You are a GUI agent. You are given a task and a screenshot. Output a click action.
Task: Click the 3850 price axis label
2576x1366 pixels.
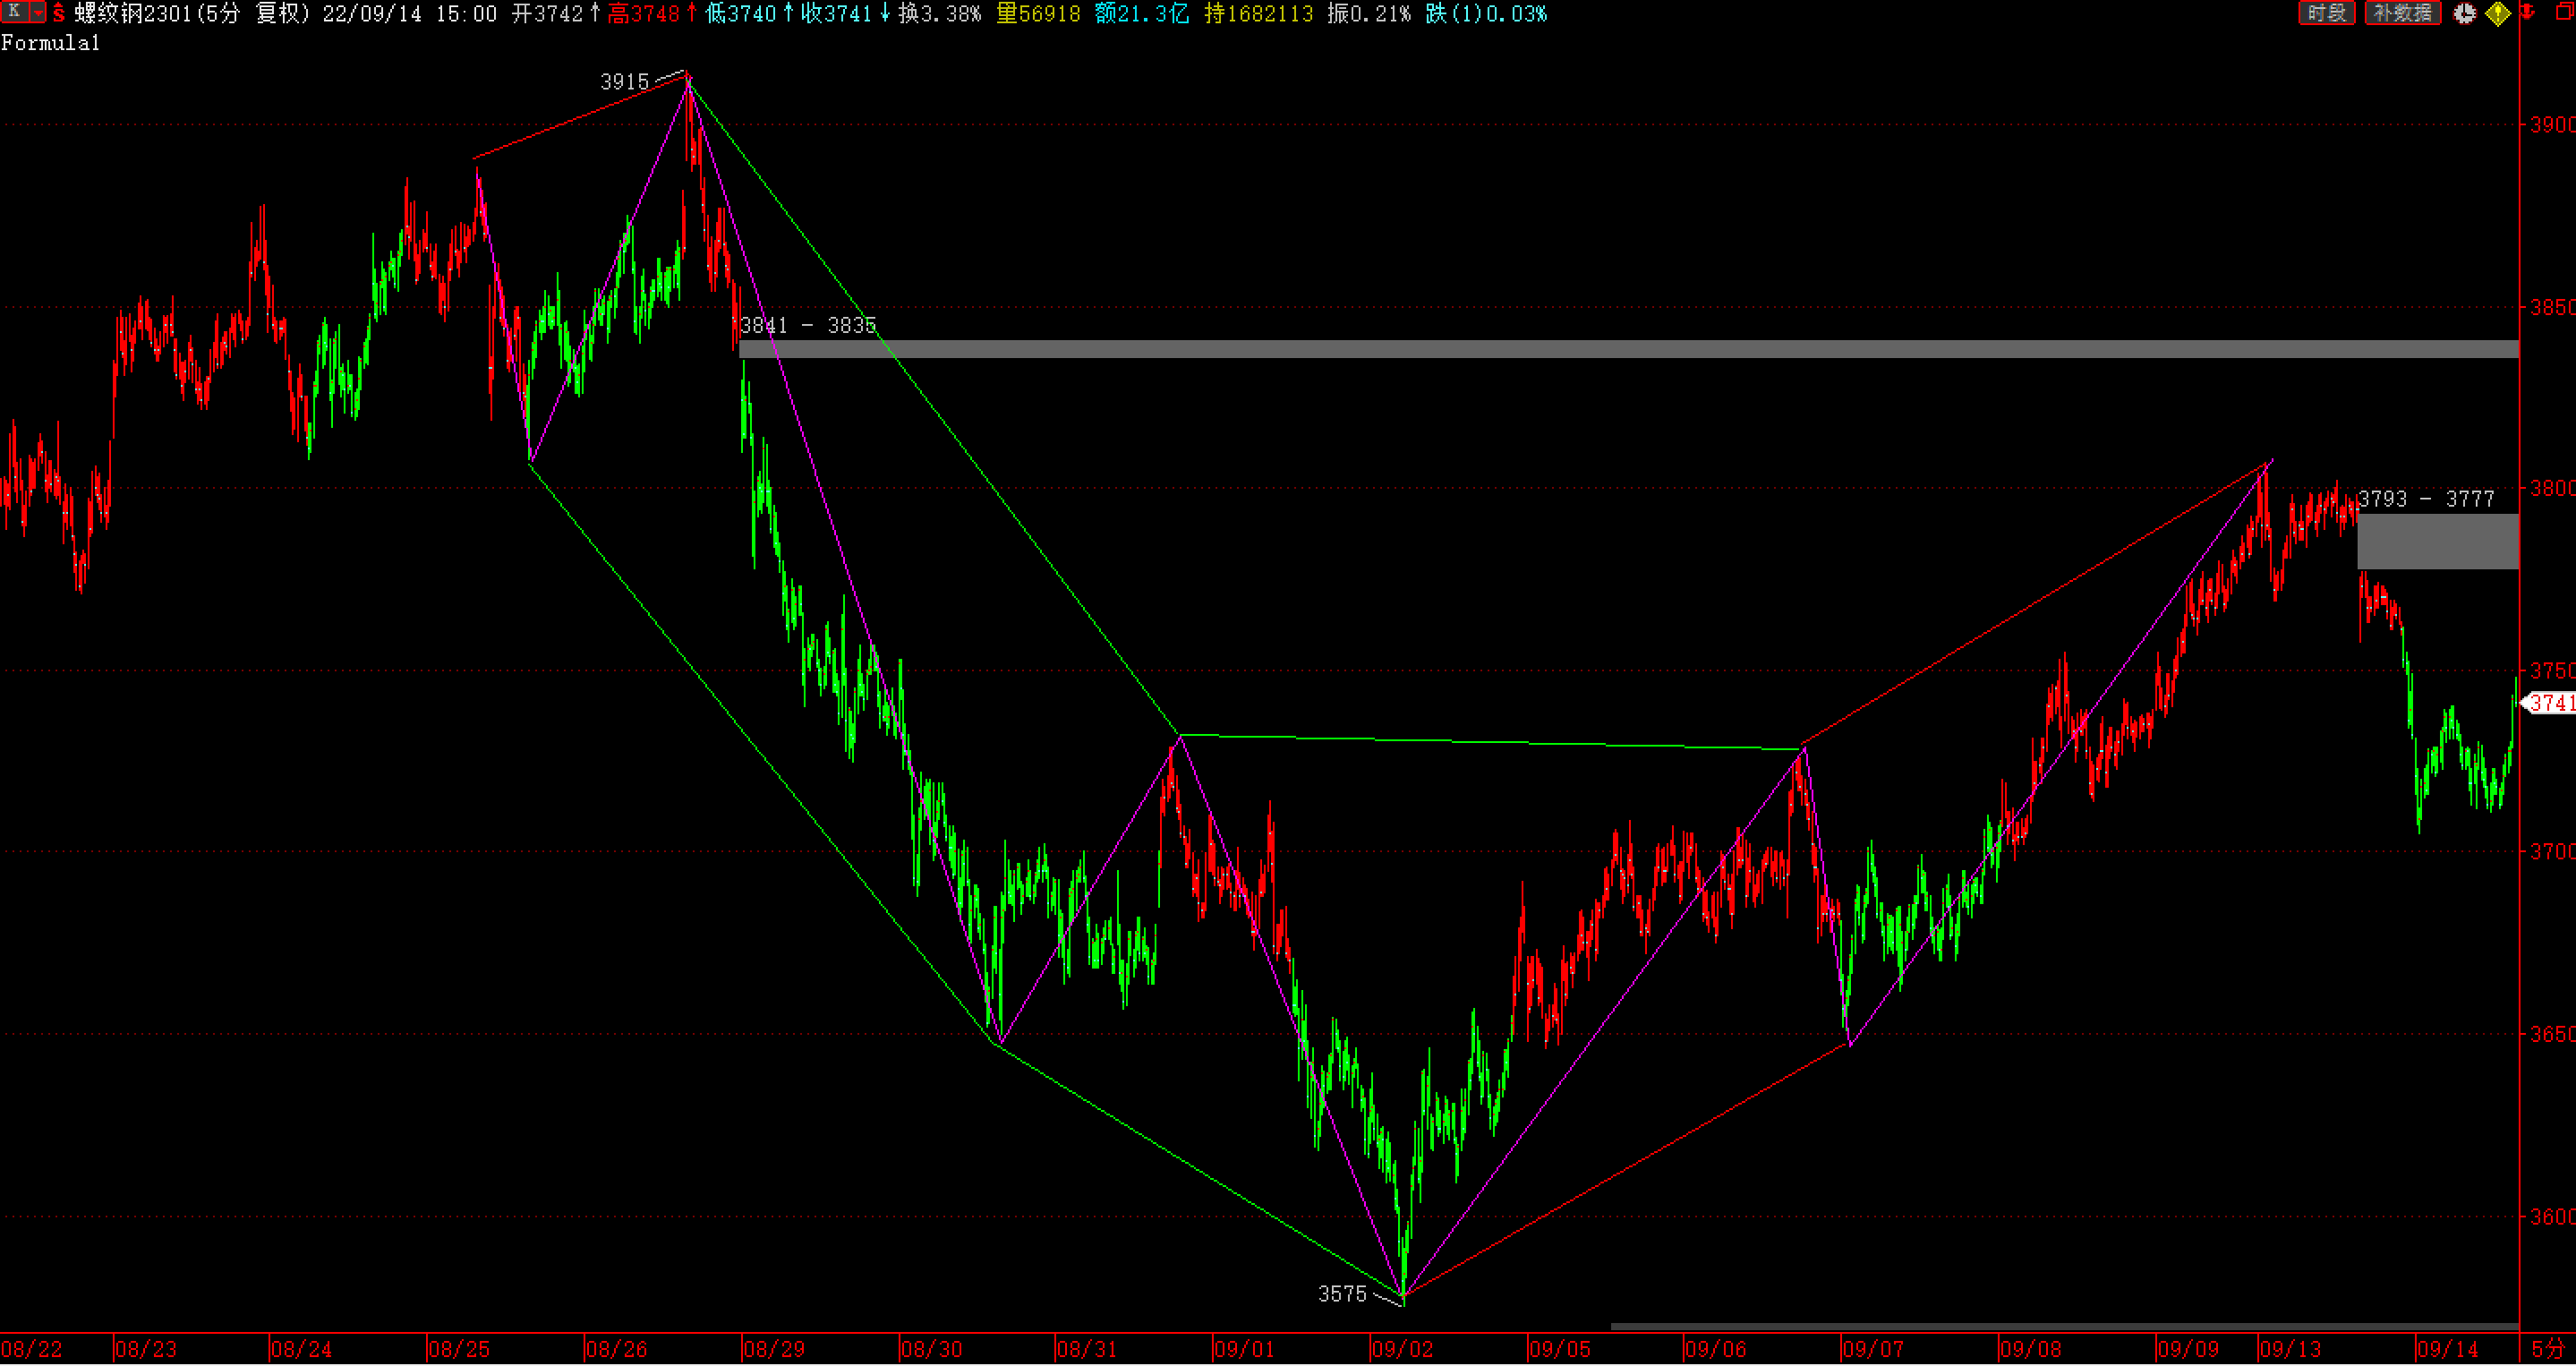pos(2553,307)
